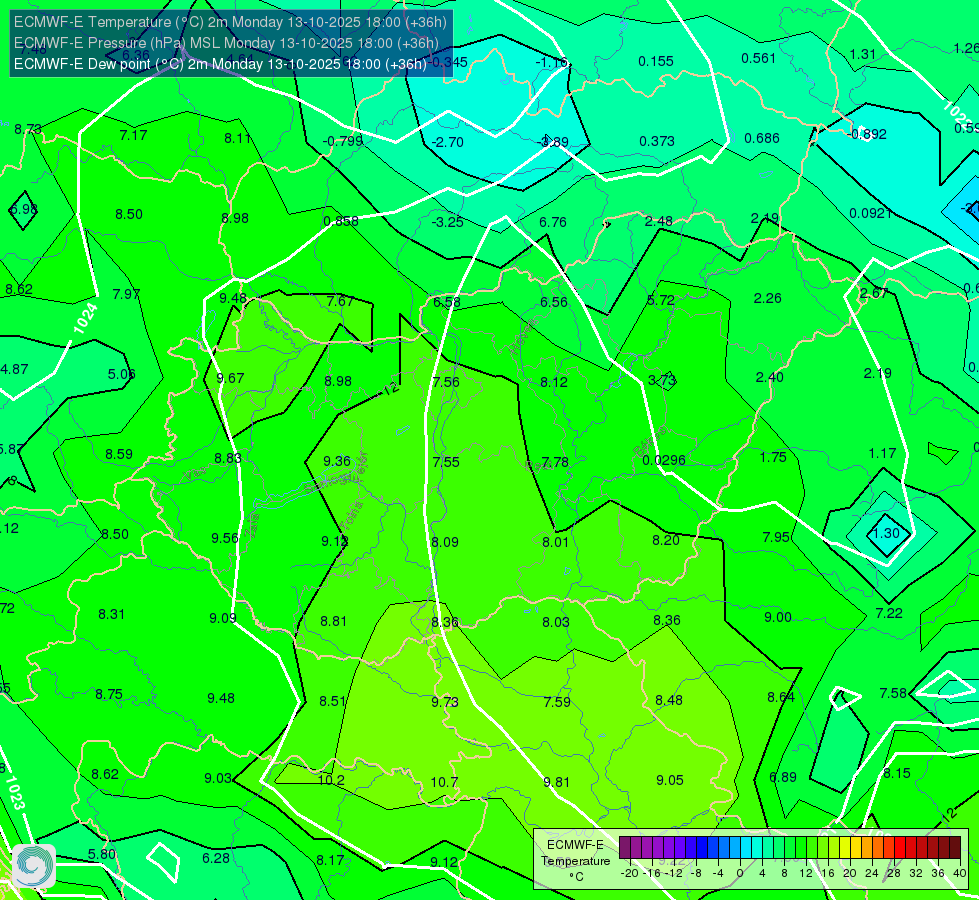Click the 8.12 grid value

coord(554,382)
